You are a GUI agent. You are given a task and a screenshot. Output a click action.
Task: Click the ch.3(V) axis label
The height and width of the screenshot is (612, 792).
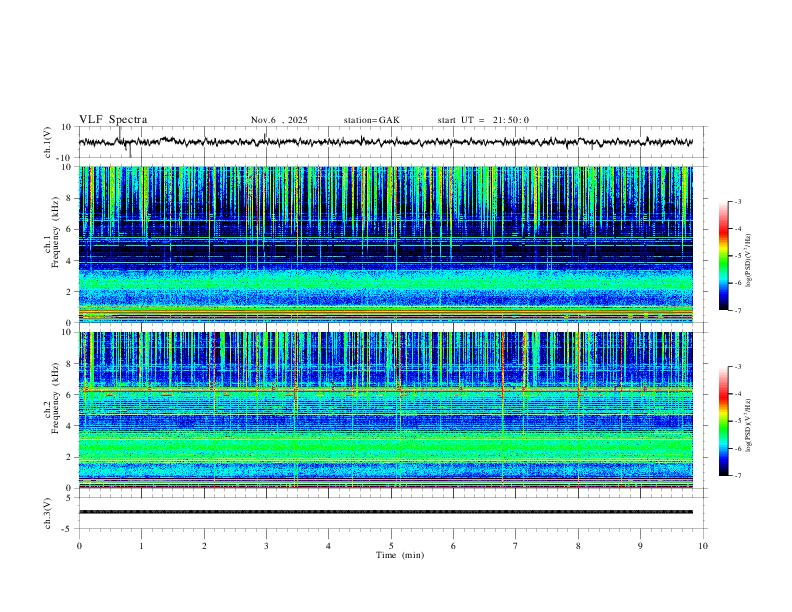click(48, 512)
